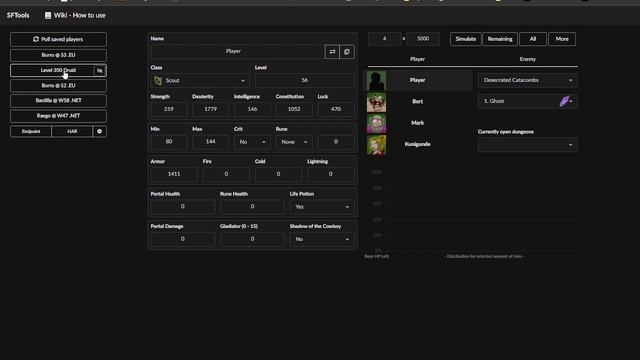640x360 pixels.
Task: Click the Endpoint button
Action: click(31, 131)
